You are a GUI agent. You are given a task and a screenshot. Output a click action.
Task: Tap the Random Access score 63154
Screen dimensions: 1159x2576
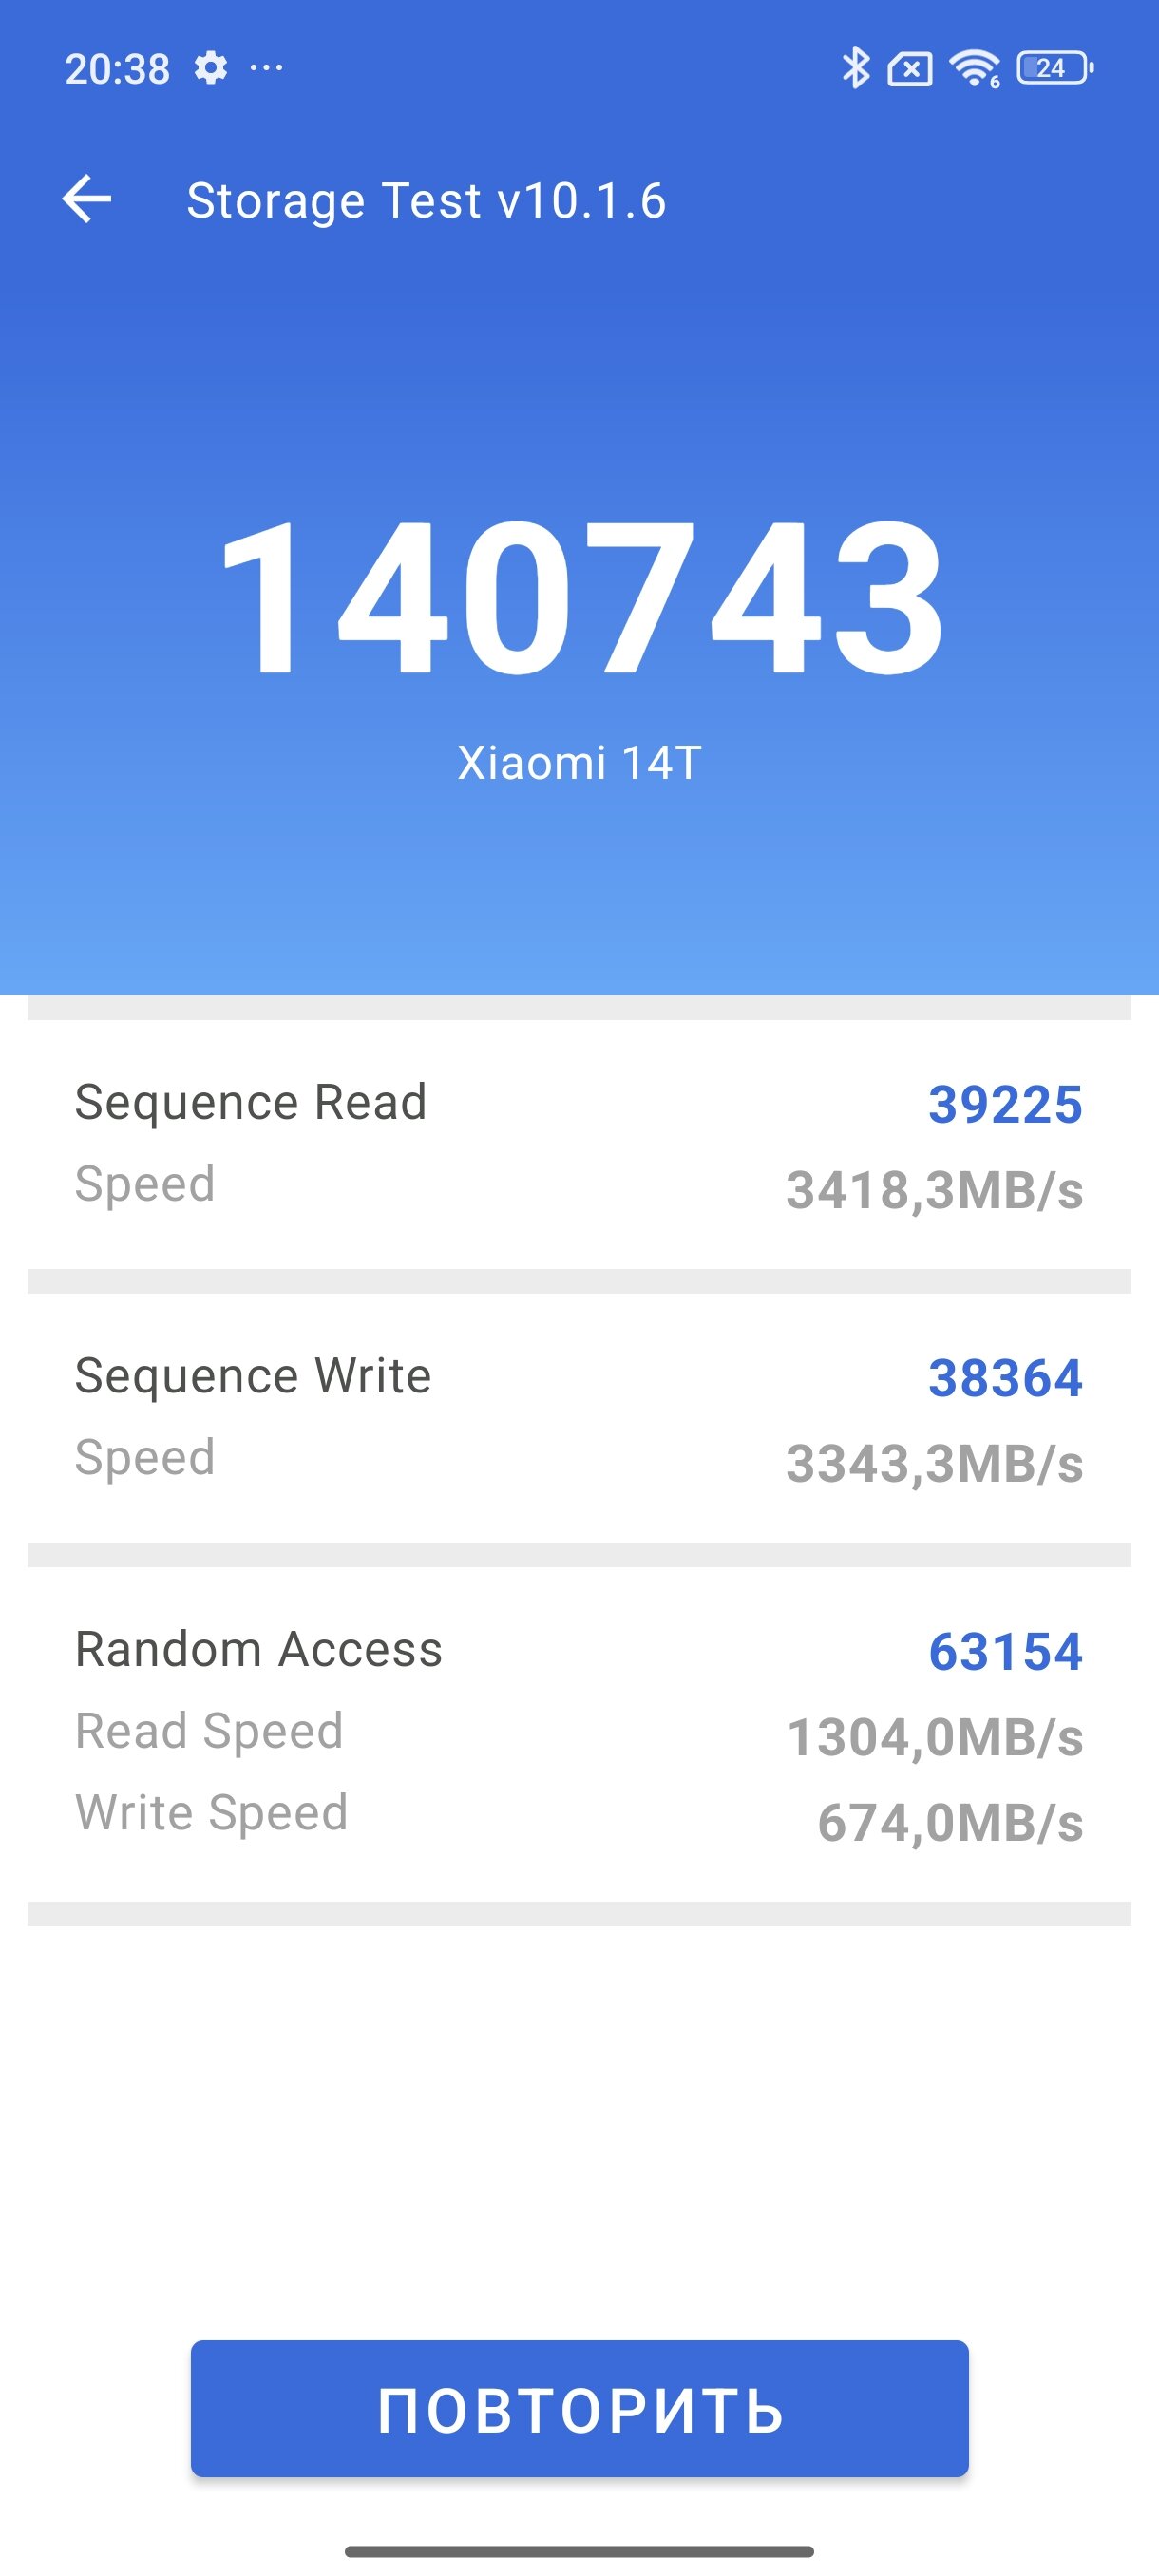coord(1005,1651)
